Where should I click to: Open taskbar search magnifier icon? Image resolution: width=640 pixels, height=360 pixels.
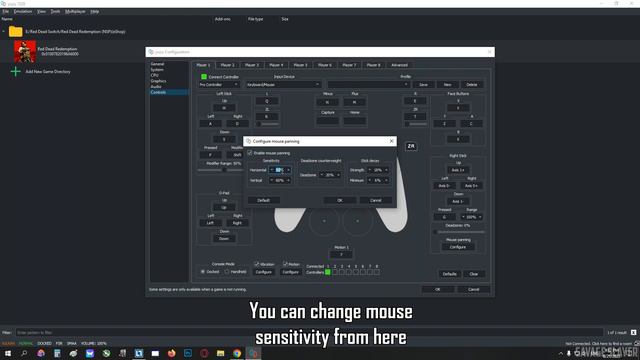pos(24,353)
